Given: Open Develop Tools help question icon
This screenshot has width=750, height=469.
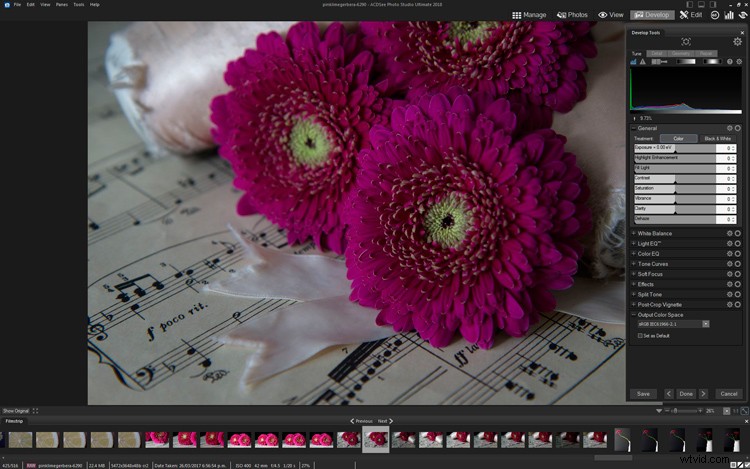Looking at the screenshot, I should pos(729,62).
